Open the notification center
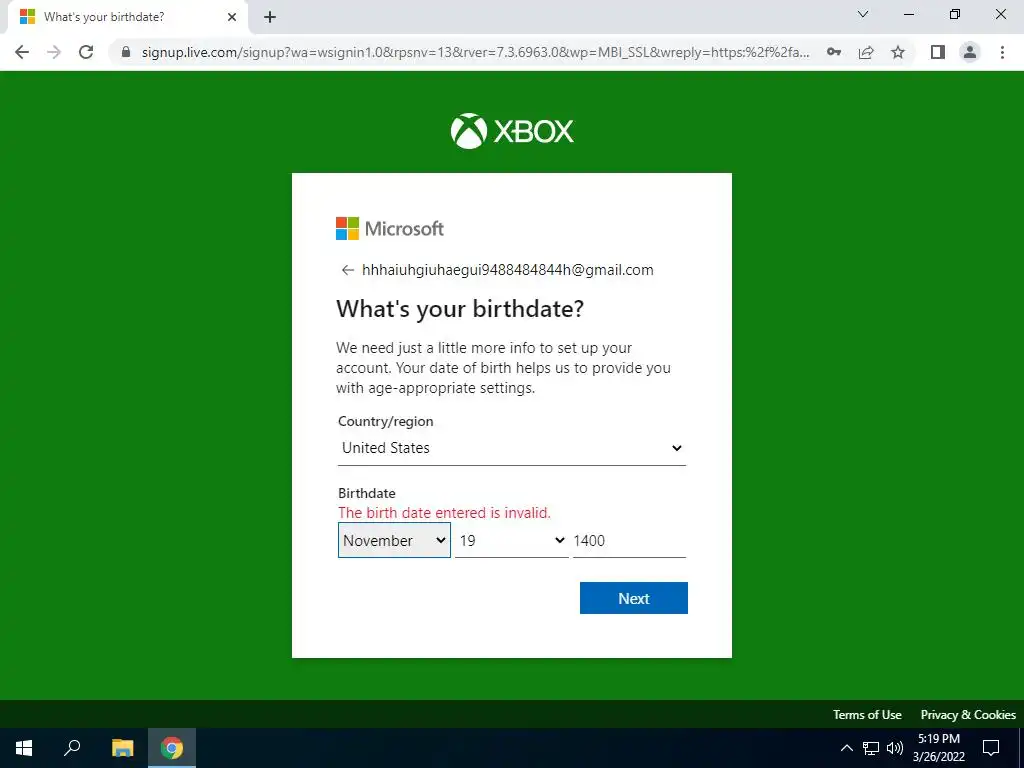This screenshot has height=768, width=1024. pyautogui.click(x=991, y=748)
